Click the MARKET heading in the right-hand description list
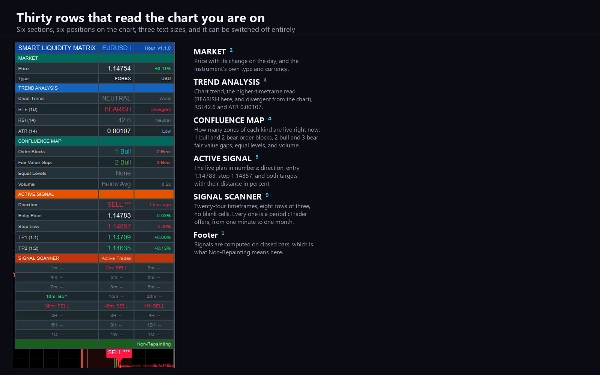 [x=210, y=52]
